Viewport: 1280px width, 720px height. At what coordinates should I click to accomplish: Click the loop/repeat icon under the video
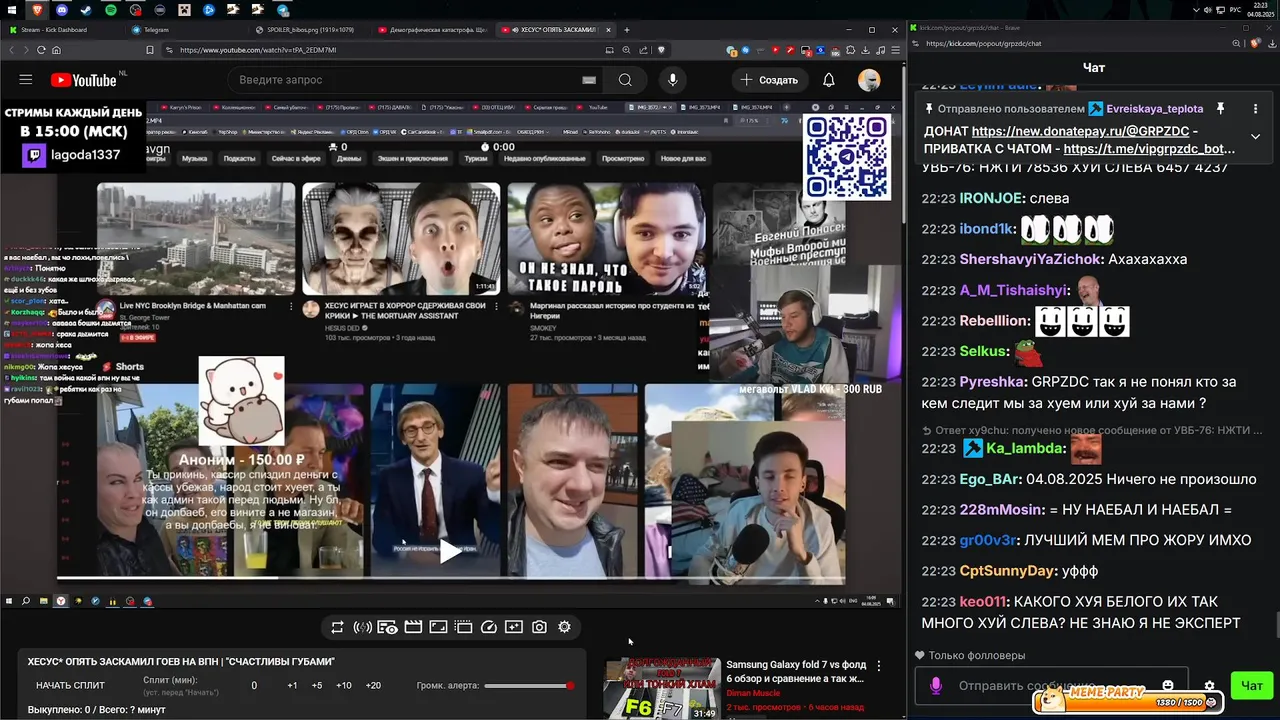click(337, 627)
